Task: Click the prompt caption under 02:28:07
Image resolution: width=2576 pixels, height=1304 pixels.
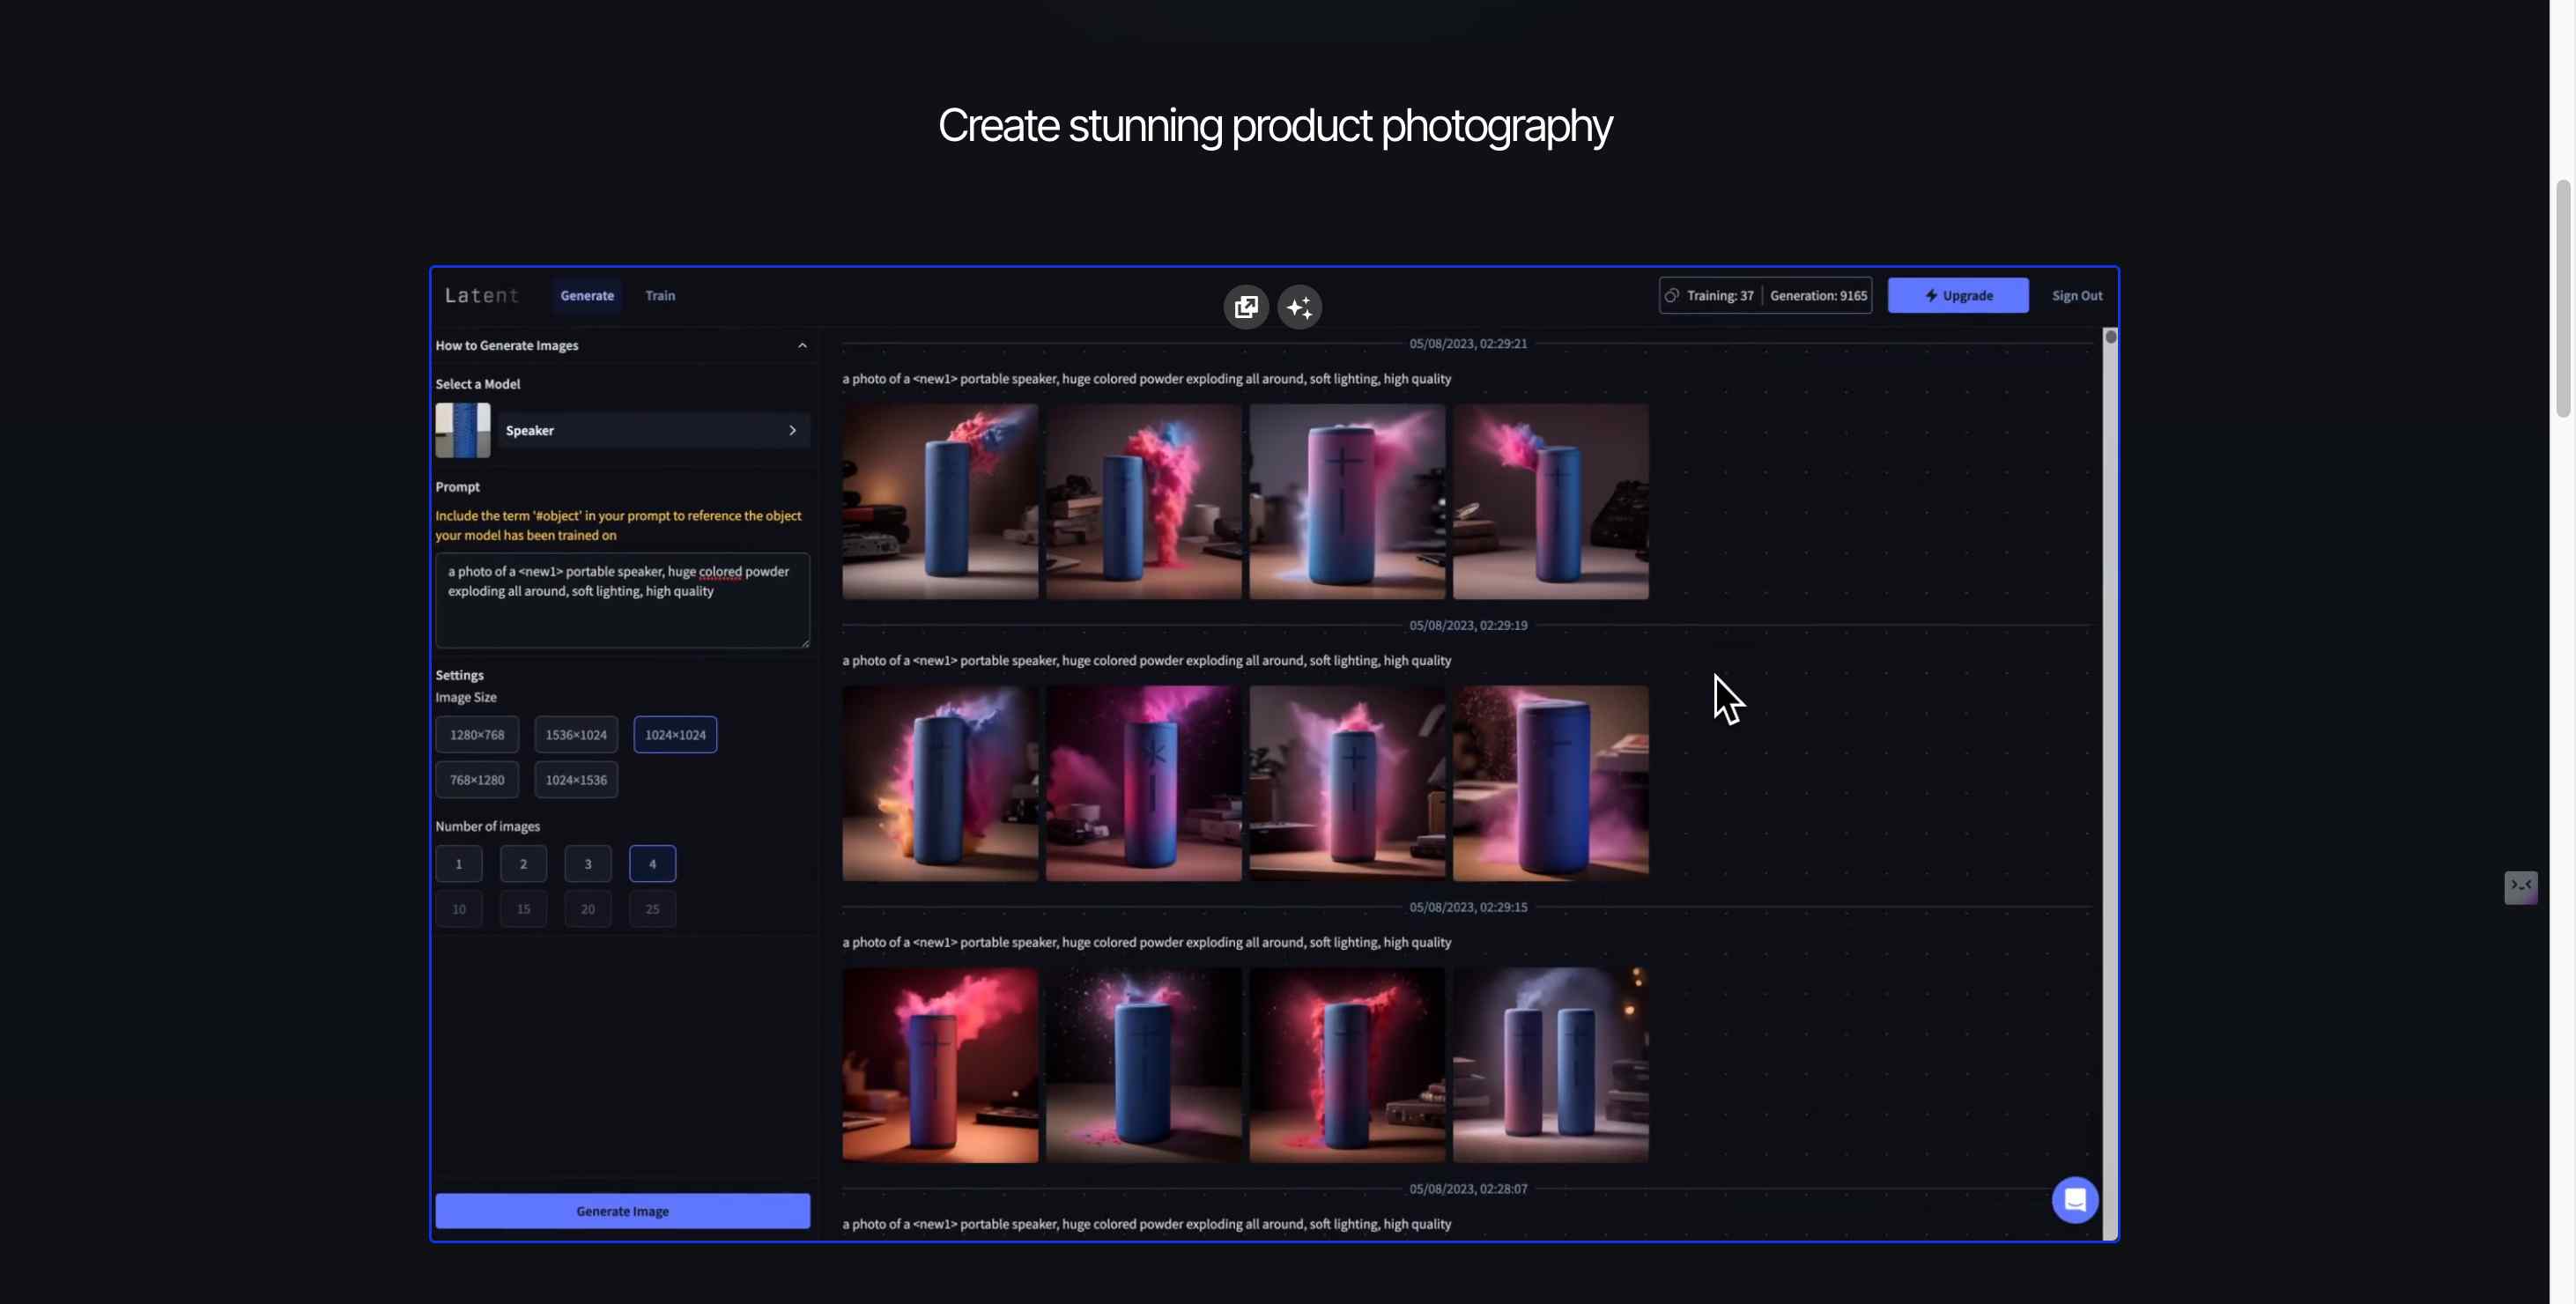Action: (1146, 1223)
